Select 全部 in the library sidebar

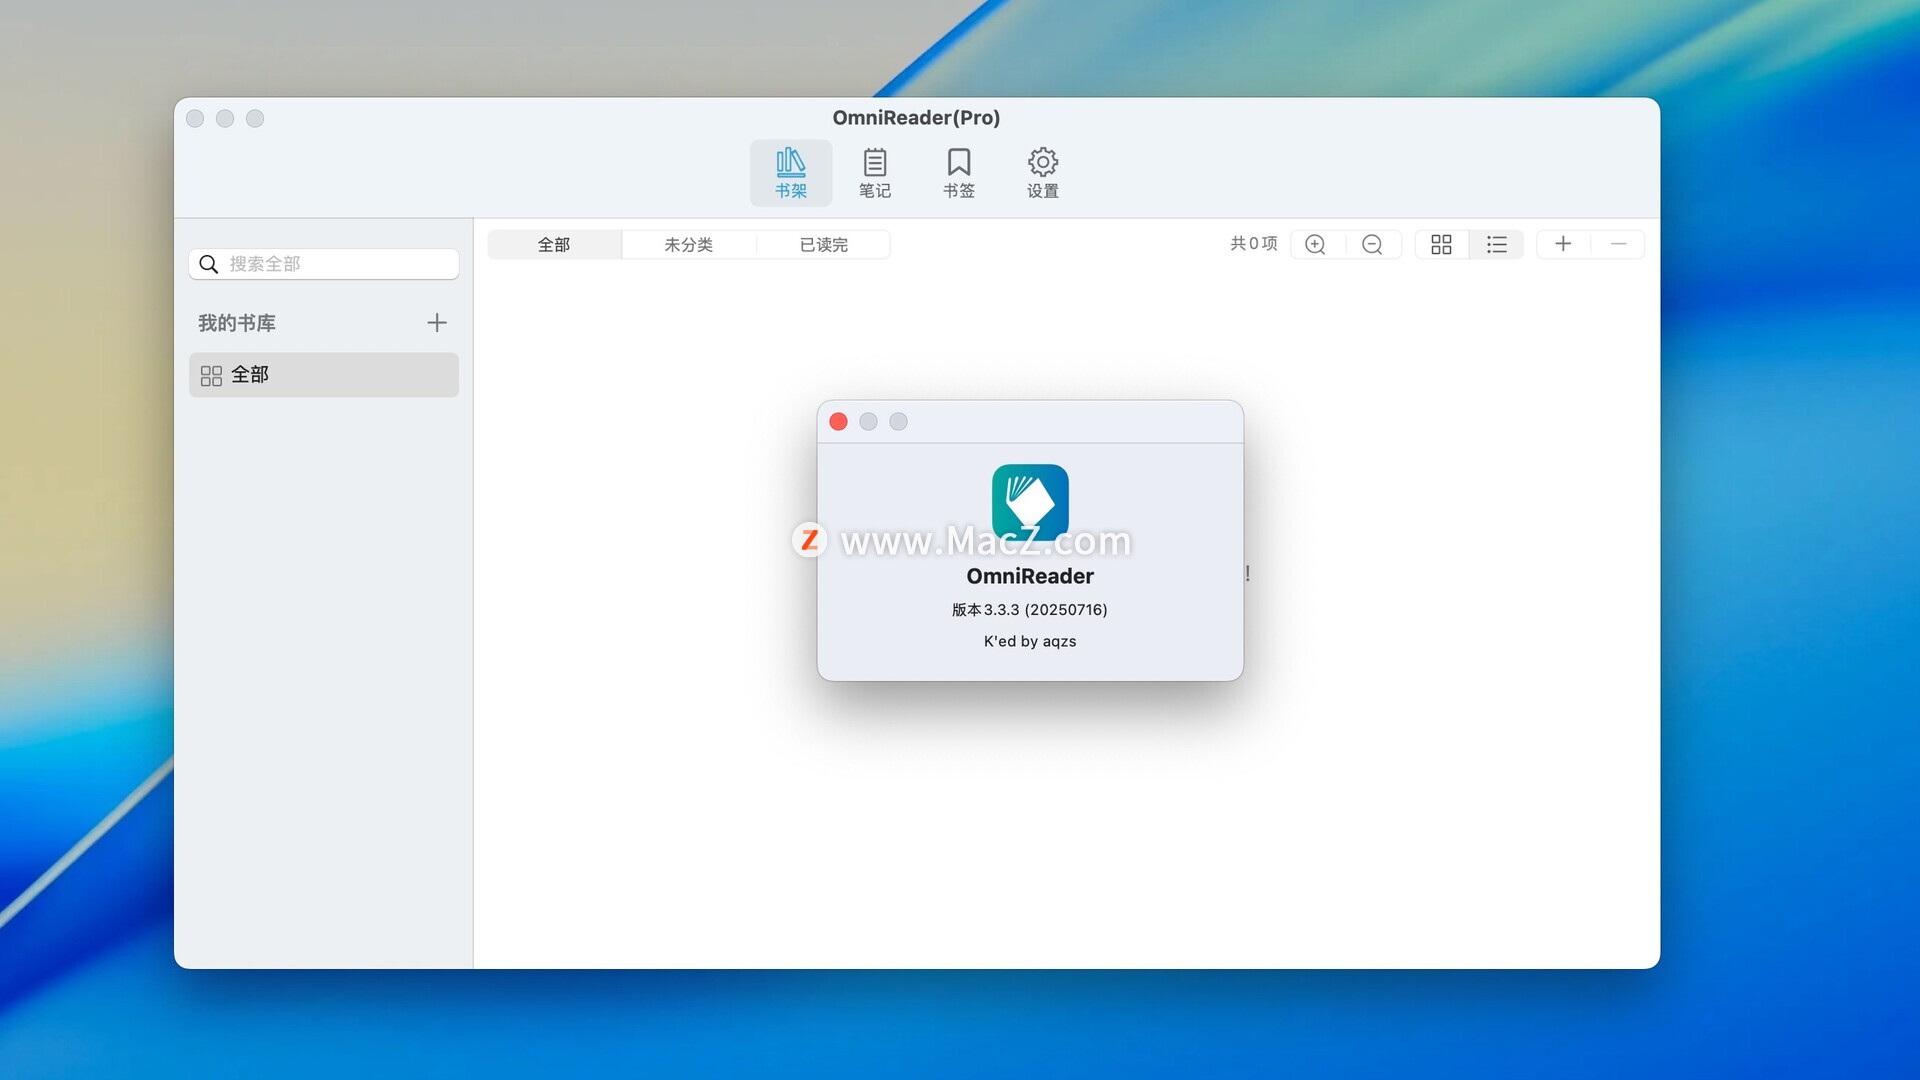coord(323,375)
